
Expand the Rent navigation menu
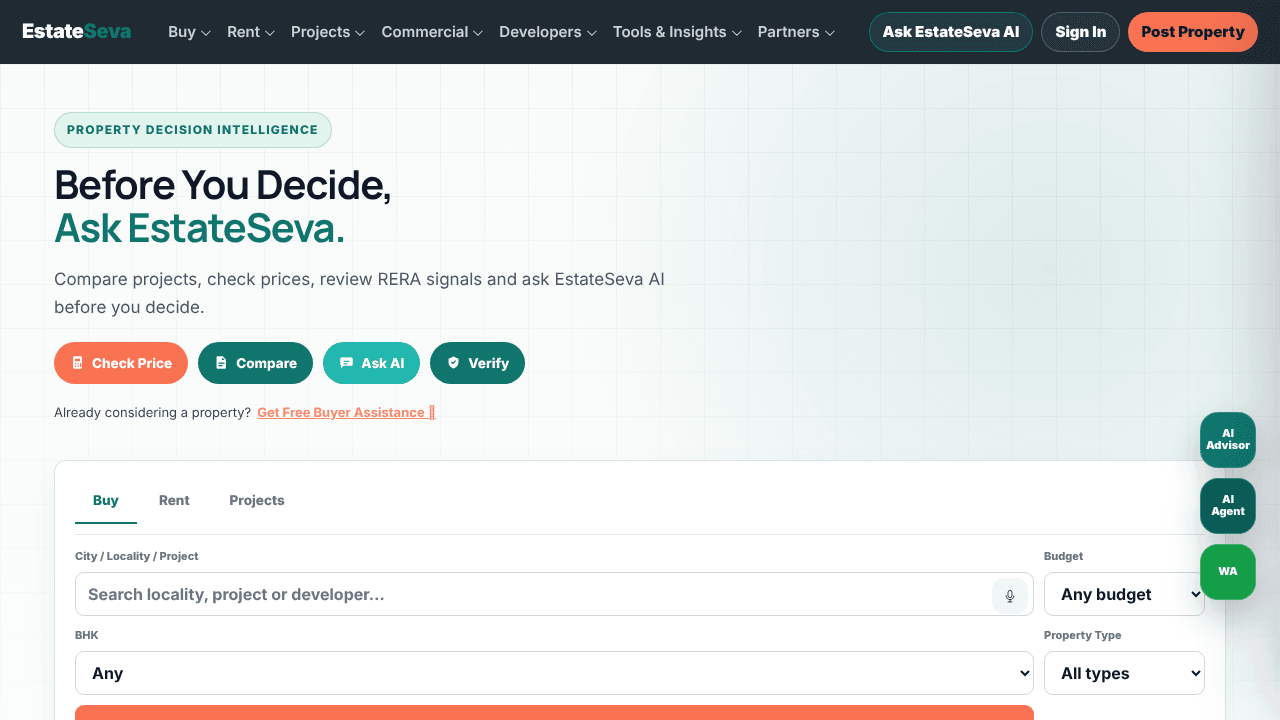click(250, 32)
